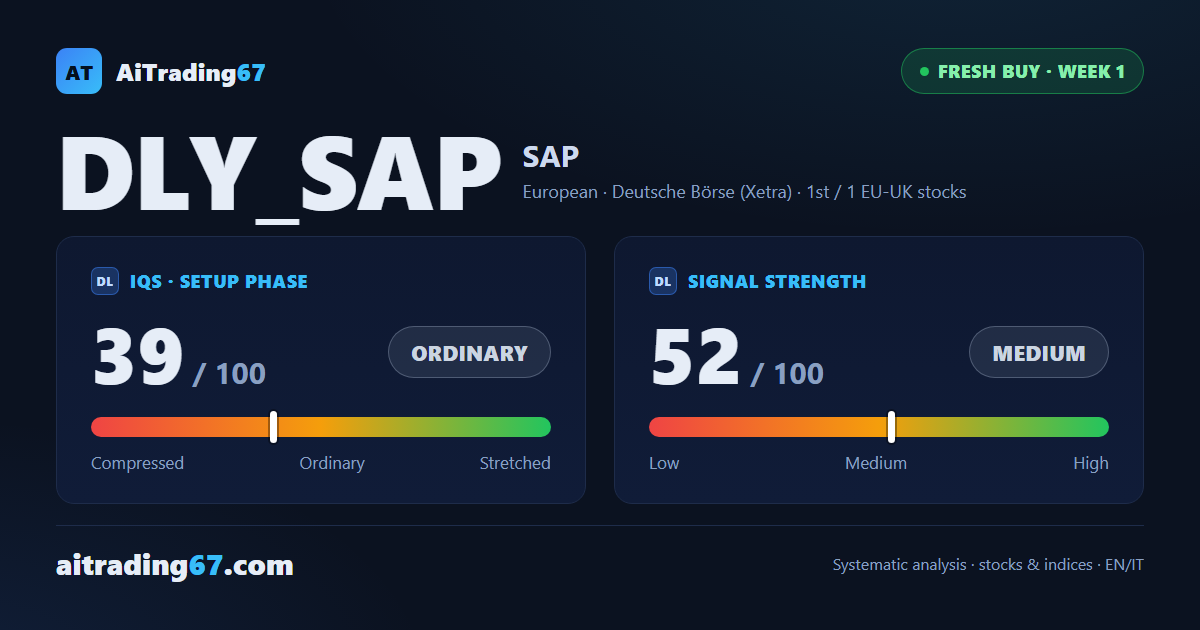This screenshot has height=630, width=1200.
Task: Open the AiTrading67 brand name
Action: click(191, 72)
